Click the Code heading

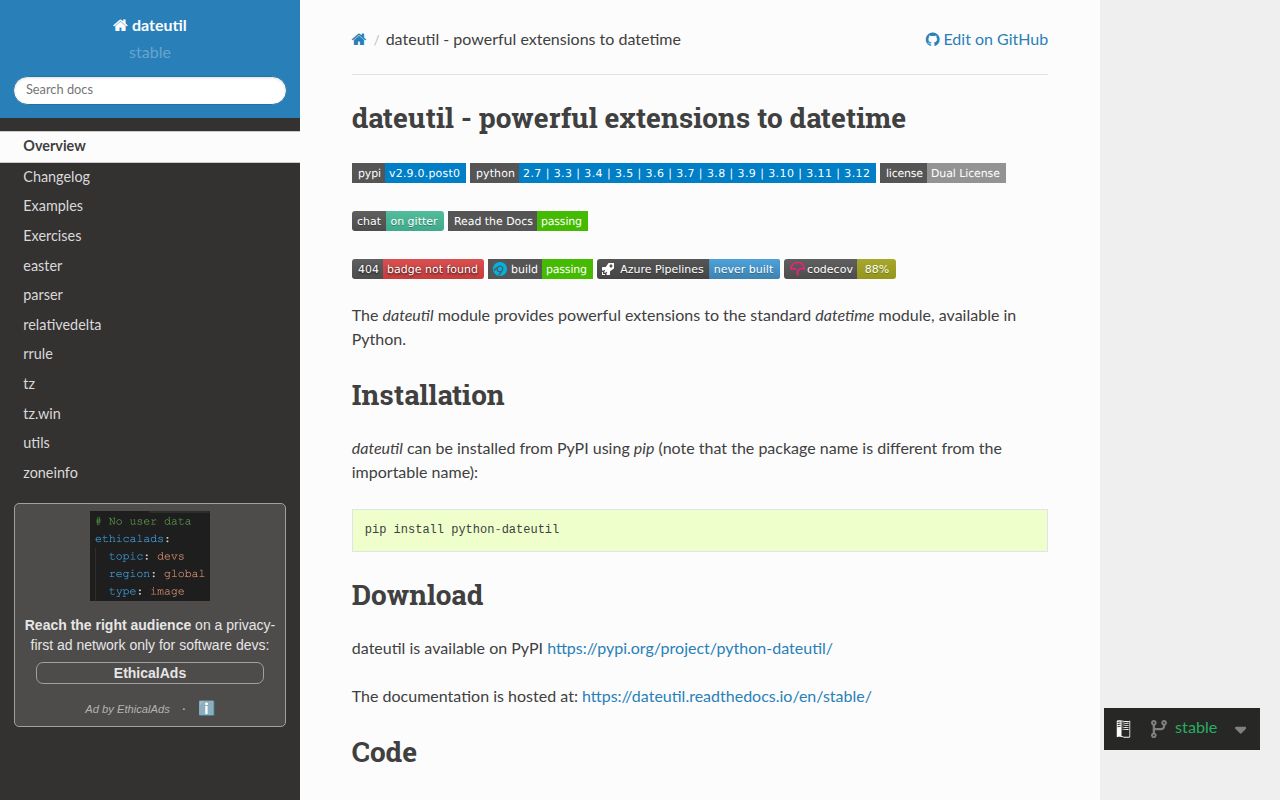(384, 752)
